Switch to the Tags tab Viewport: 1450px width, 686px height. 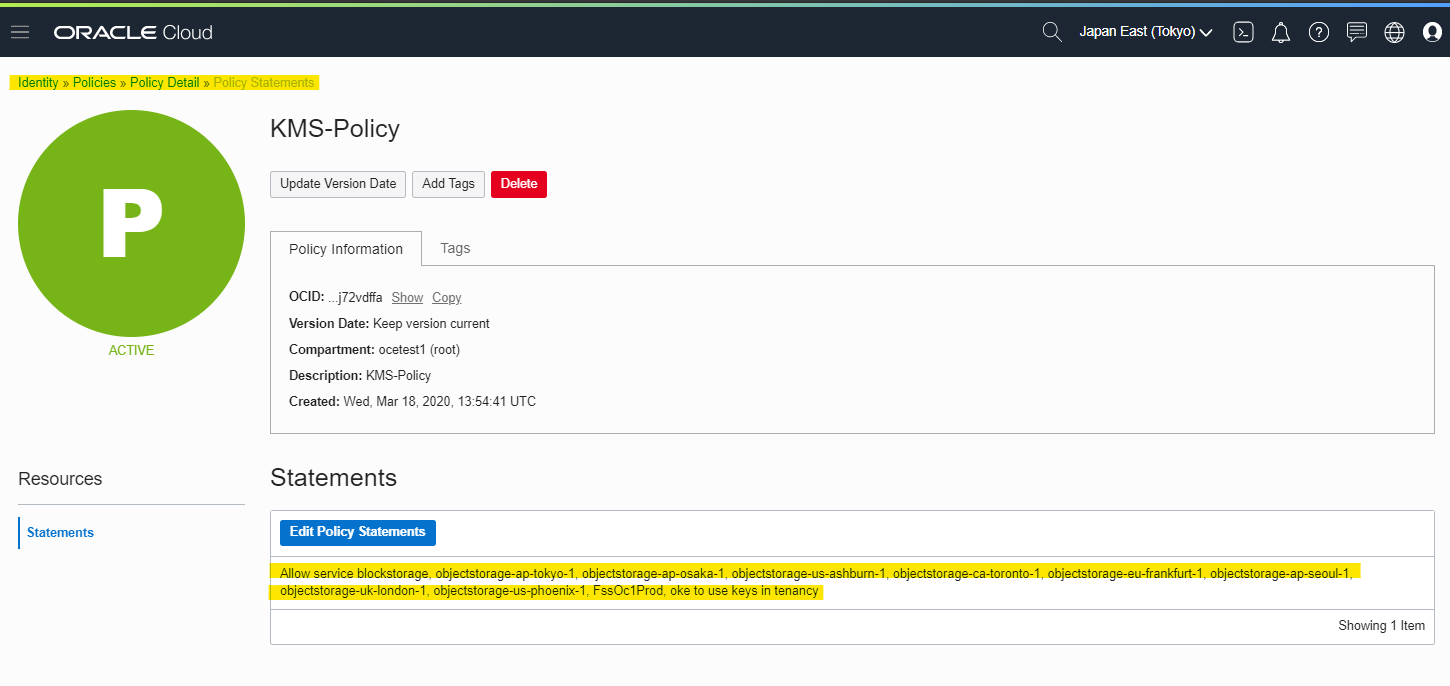455,248
